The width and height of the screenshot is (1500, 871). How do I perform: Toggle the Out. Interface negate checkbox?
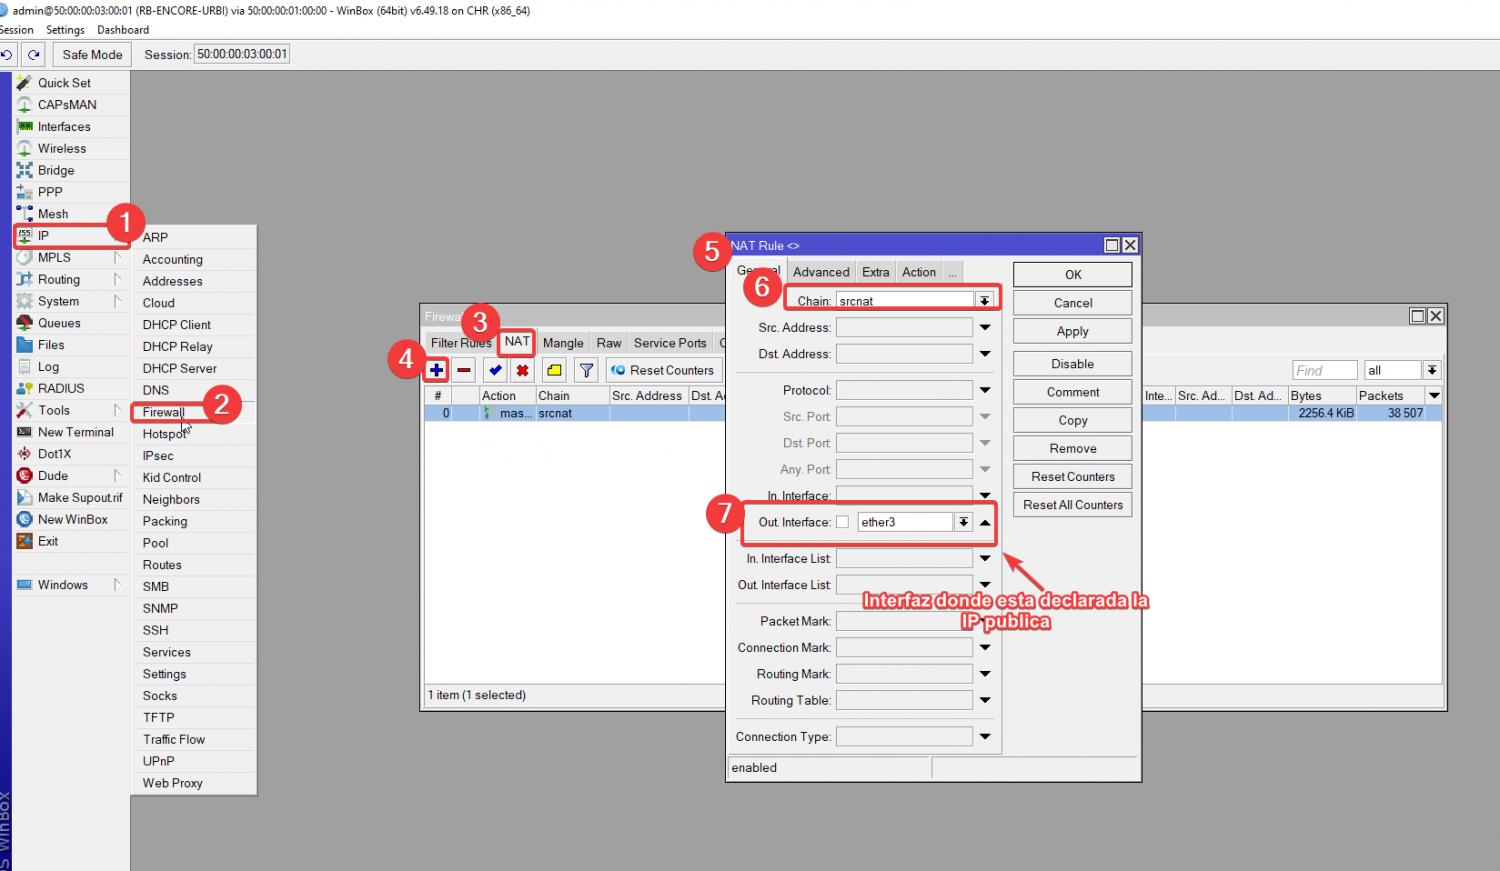click(842, 522)
